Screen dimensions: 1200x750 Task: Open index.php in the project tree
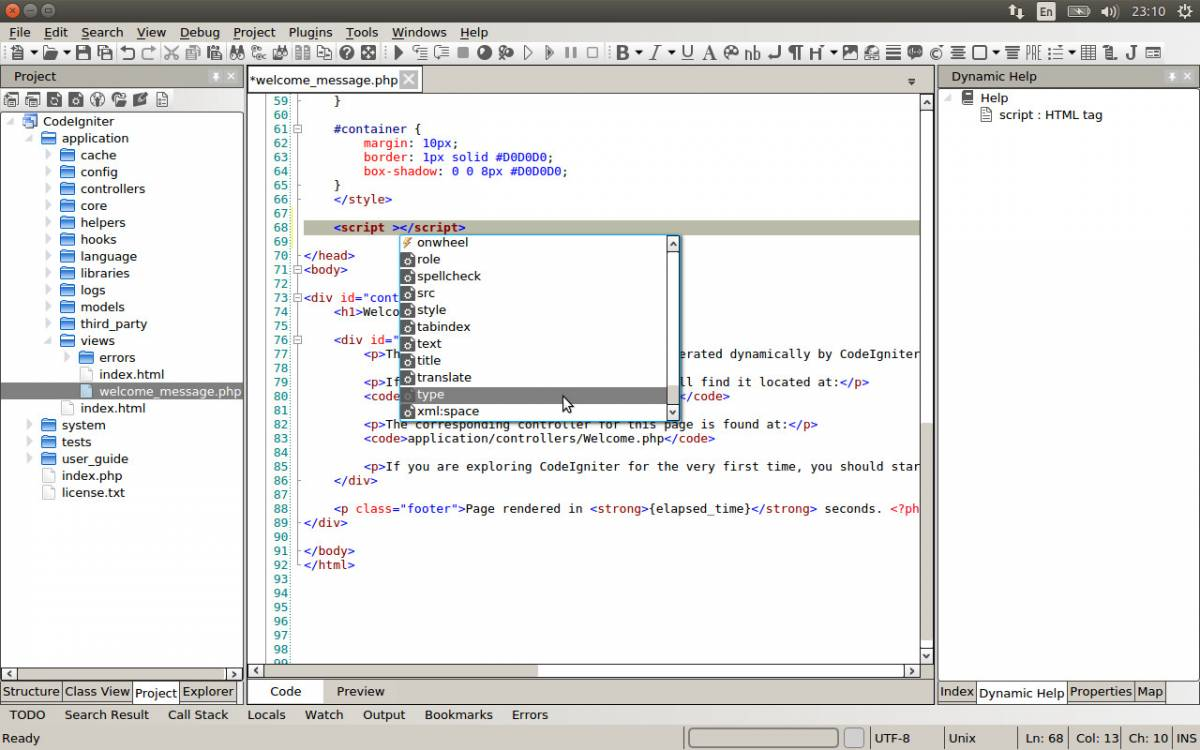pos(92,476)
